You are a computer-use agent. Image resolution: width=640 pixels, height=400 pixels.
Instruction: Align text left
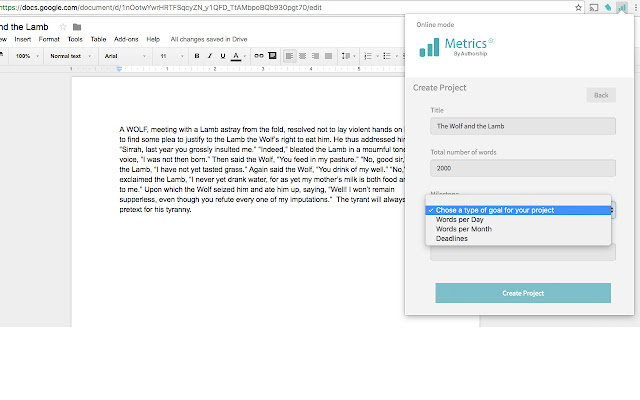click(x=289, y=56)
